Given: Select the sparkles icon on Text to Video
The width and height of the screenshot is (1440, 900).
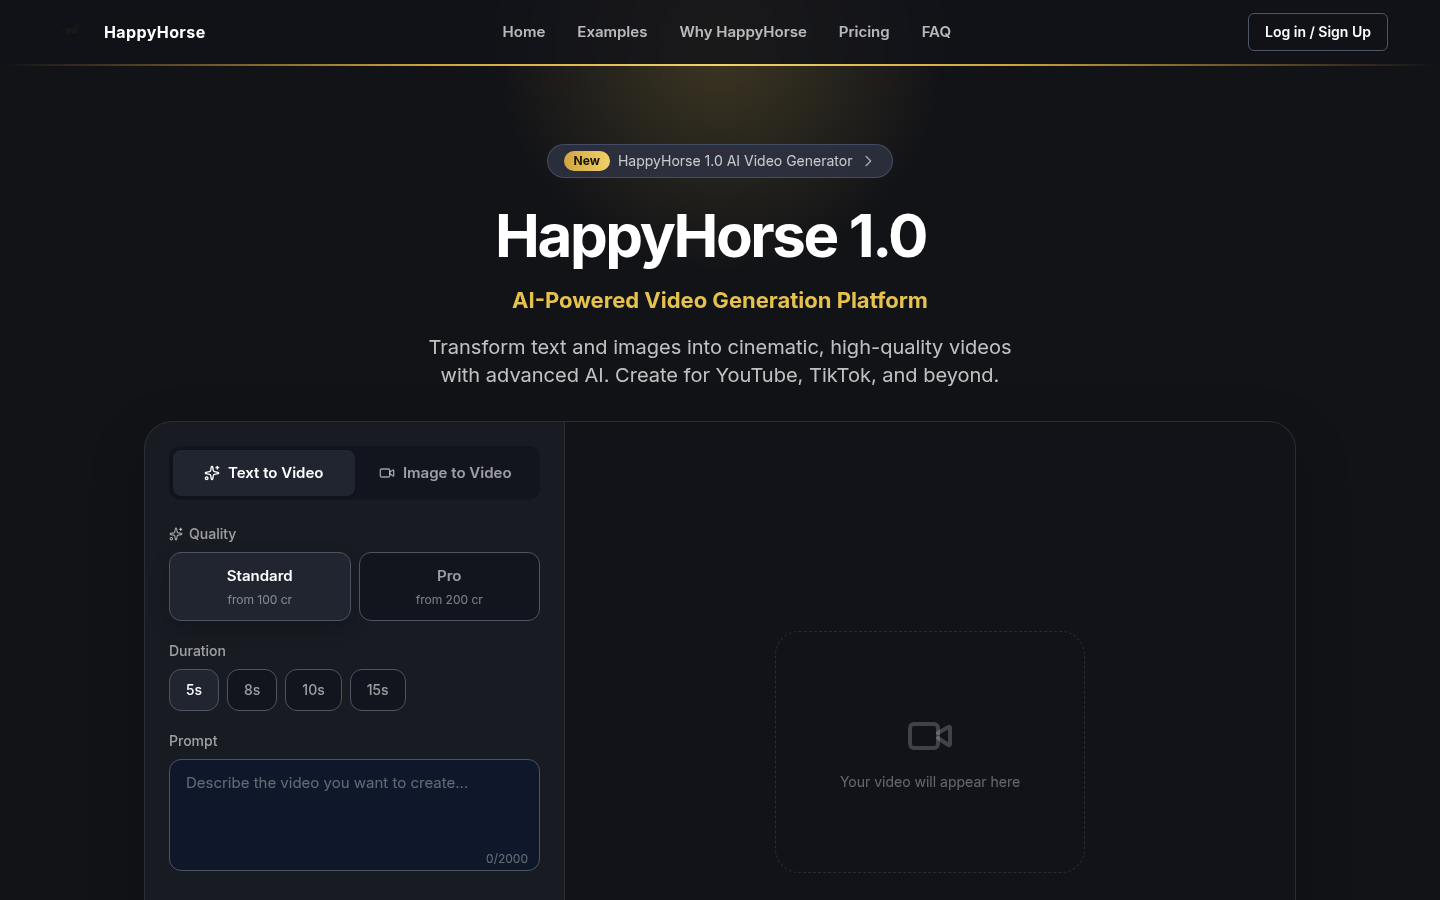Looking at the screenshot, I should 212,473.
